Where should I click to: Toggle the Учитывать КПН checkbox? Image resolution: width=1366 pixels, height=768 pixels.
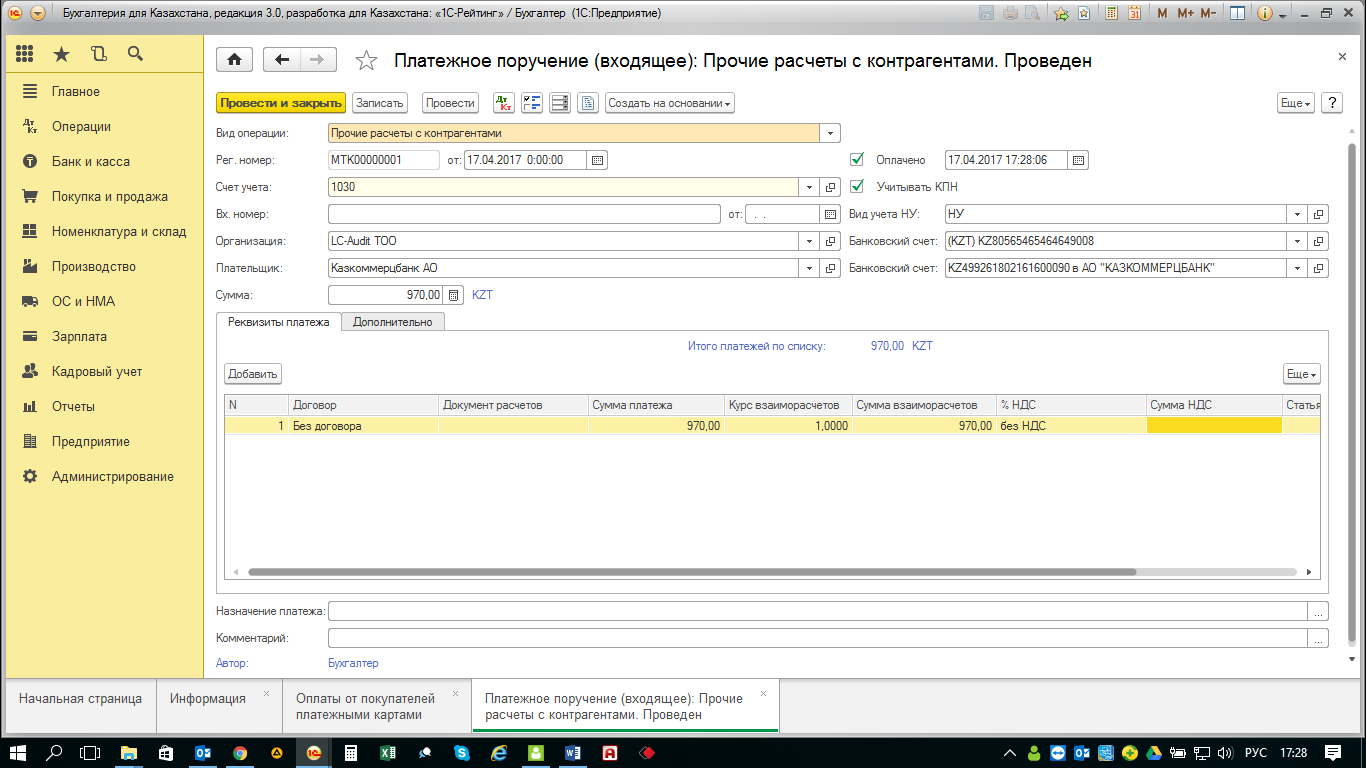856,186
